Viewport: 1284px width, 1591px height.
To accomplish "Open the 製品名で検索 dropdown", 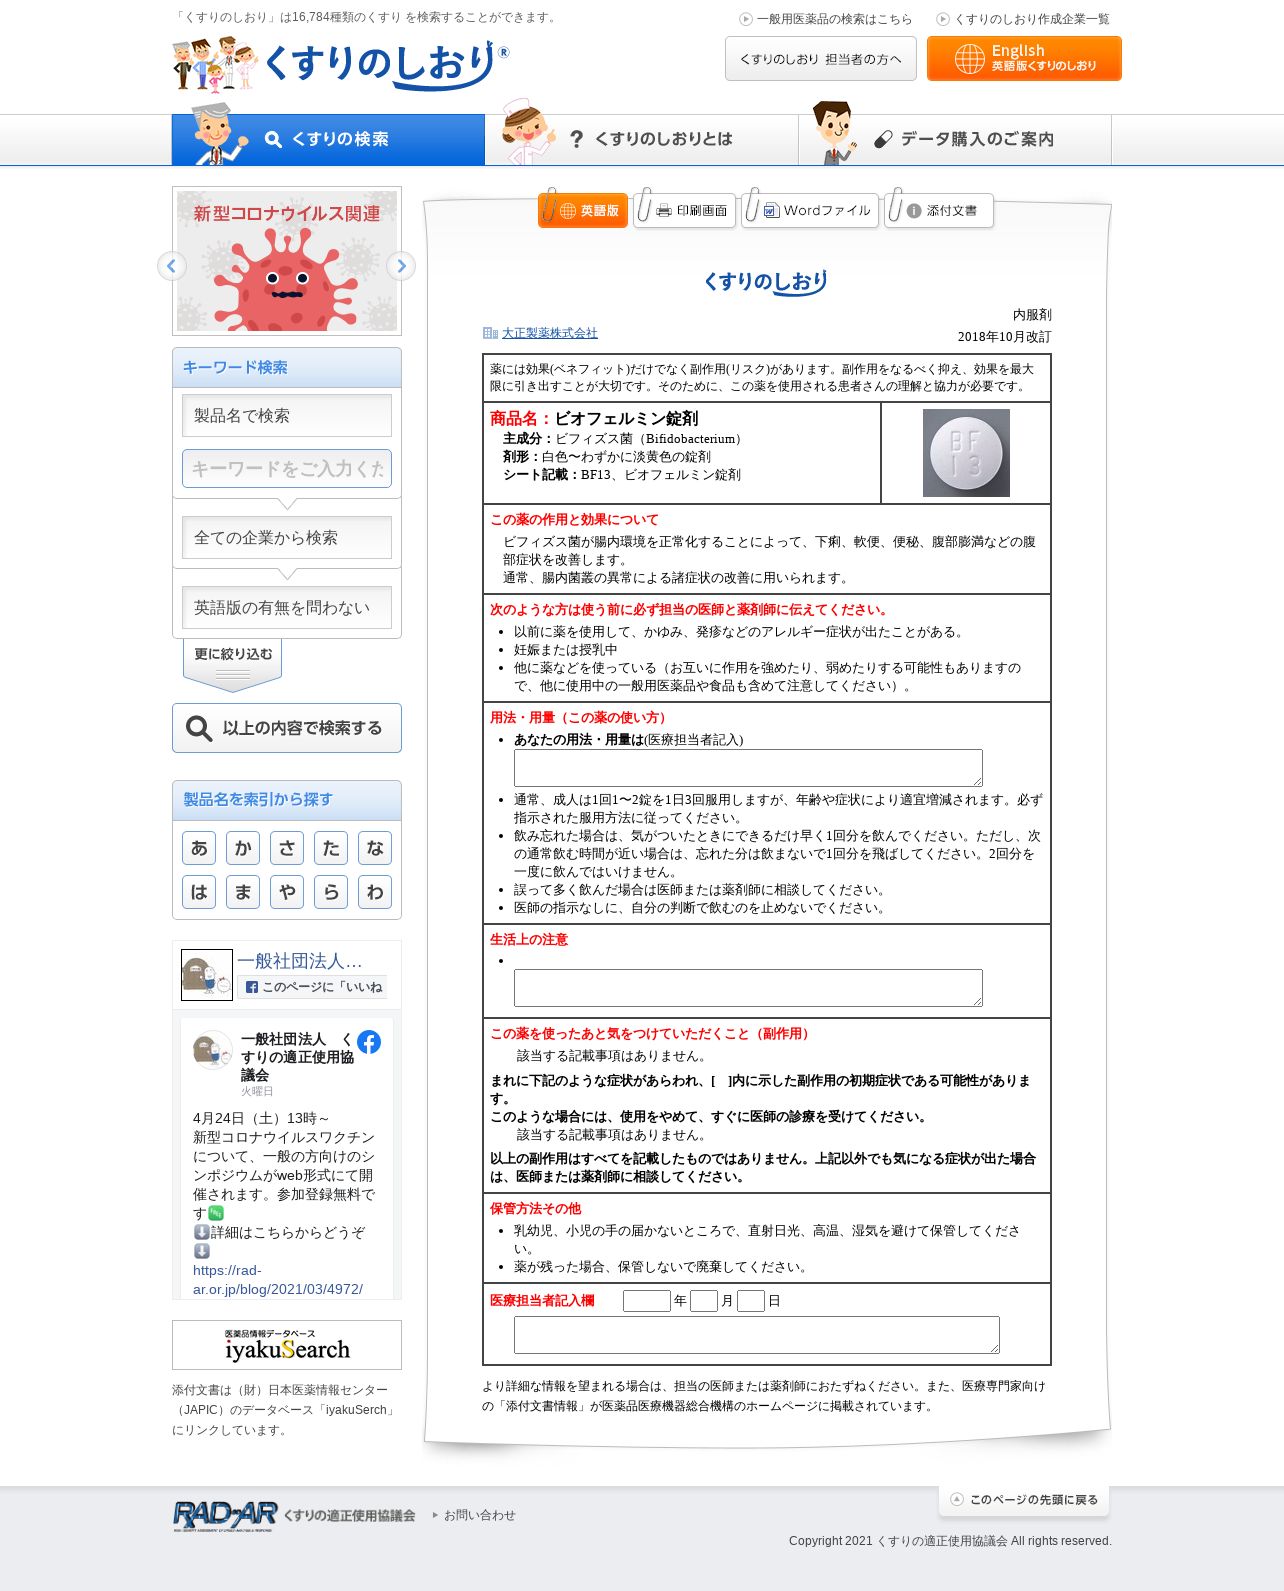I will pos(287,415).
